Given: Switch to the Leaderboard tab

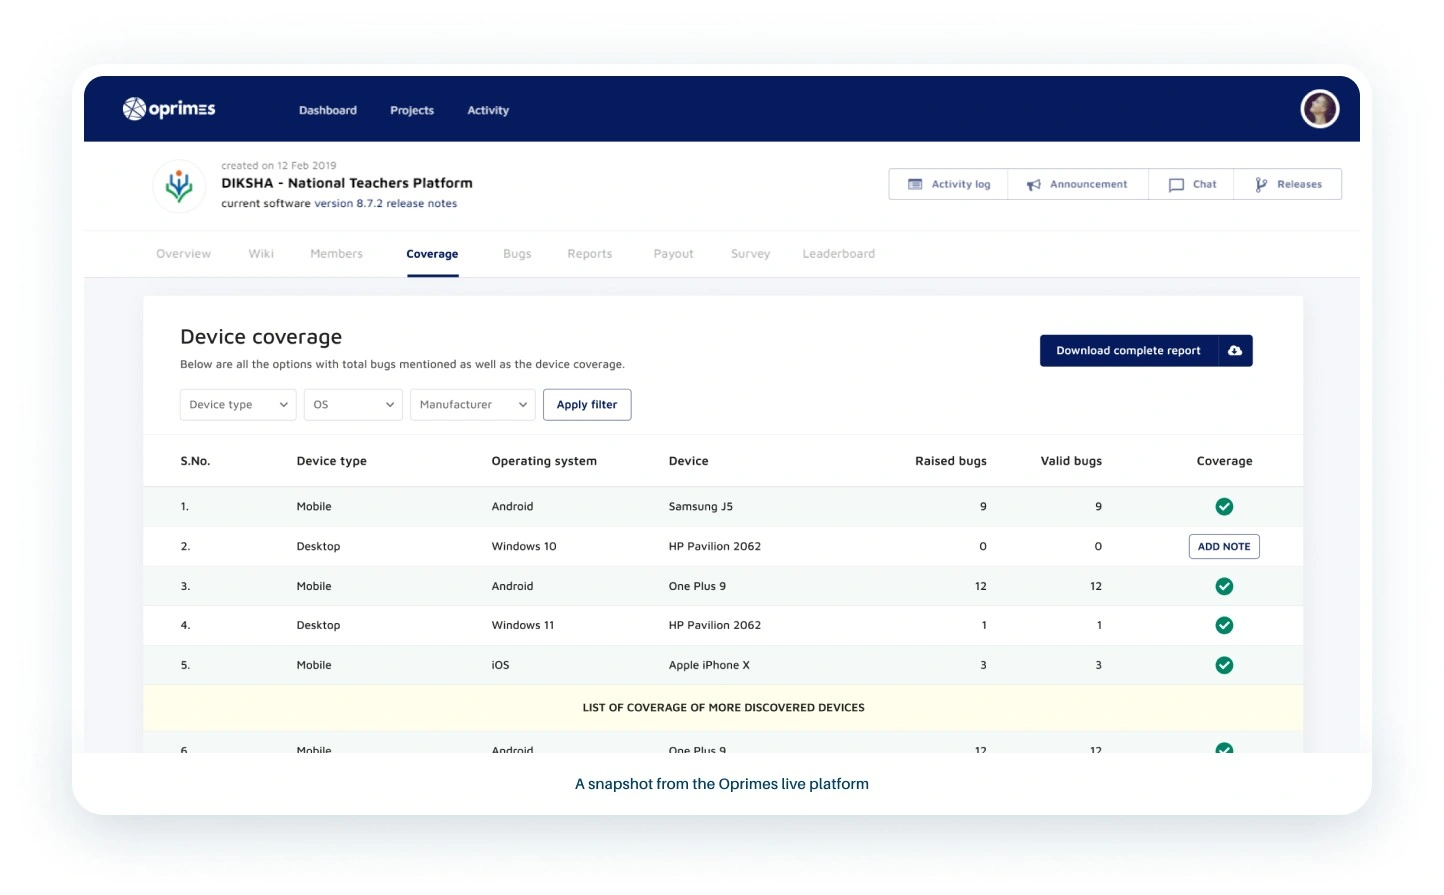Looking at the screenshot, I should tap(838, 254).
